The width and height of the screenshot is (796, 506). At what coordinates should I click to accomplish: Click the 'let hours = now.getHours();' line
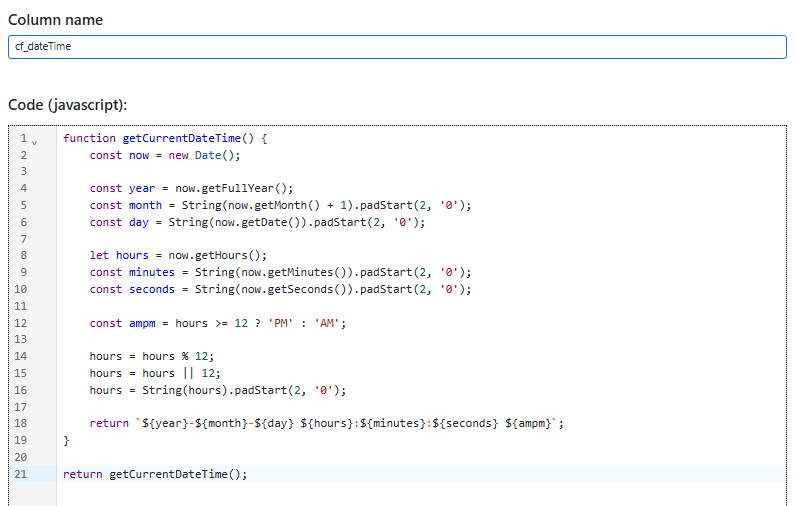coord(178,255)
